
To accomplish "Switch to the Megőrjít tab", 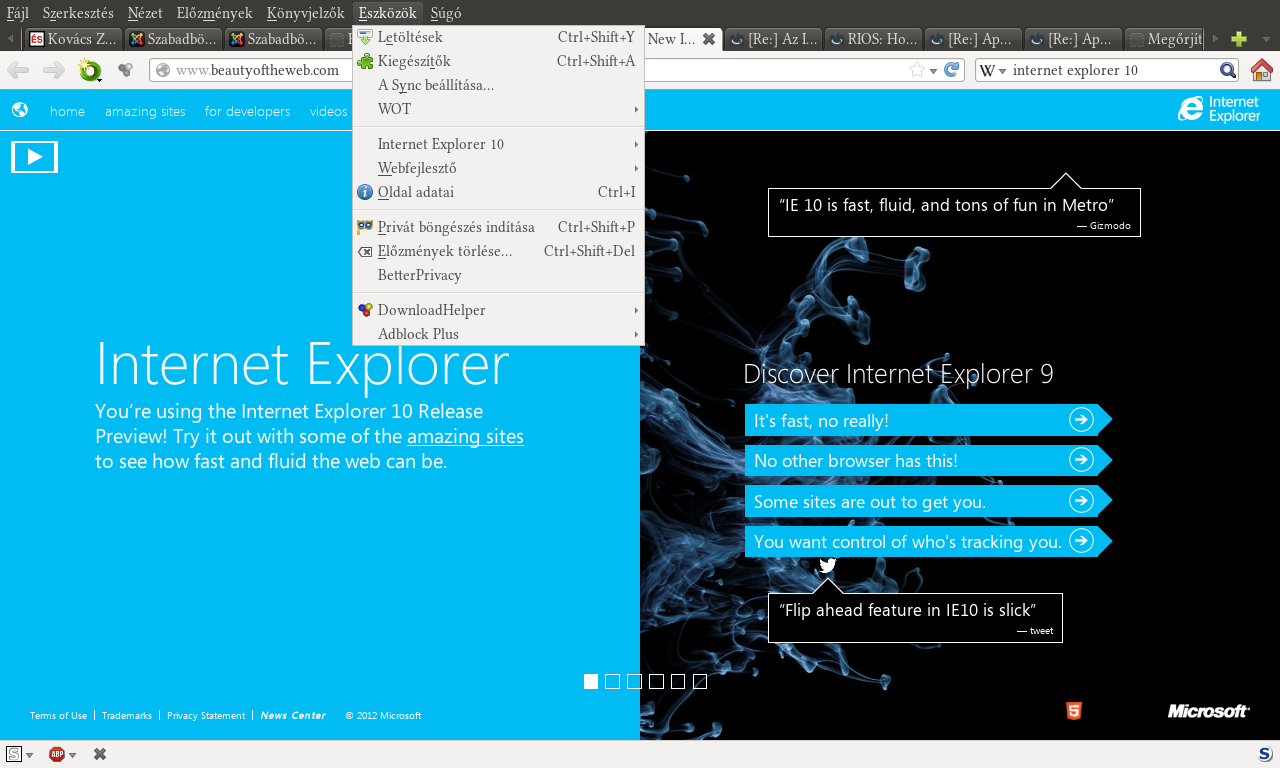I will (1165, 39).
